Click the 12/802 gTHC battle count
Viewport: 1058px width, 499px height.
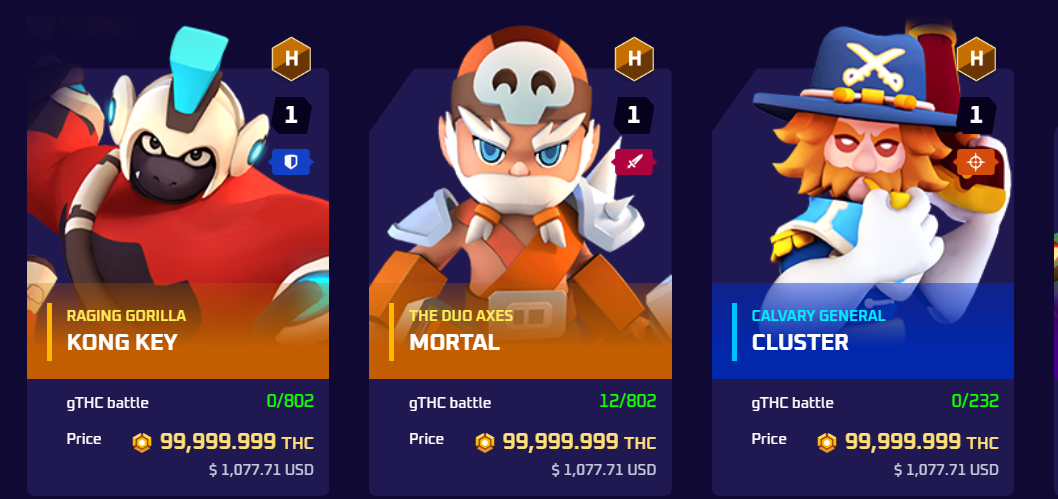tap(628, 401)
